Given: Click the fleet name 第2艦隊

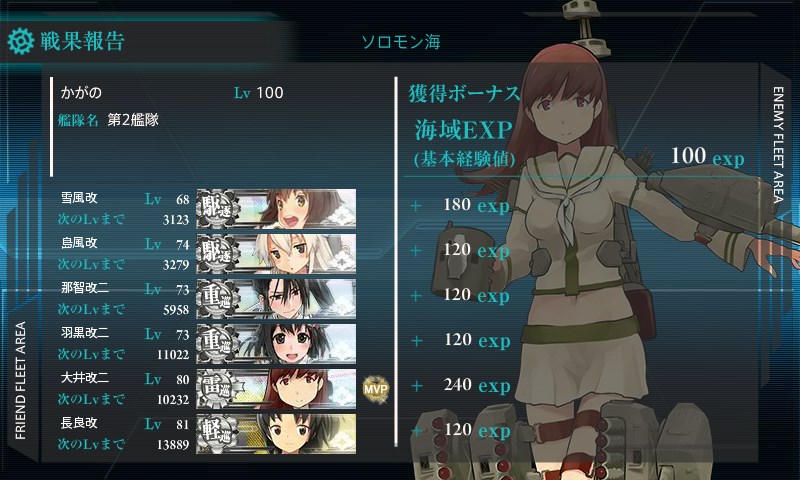Looking at the screenshot, I should coord(133,120).
